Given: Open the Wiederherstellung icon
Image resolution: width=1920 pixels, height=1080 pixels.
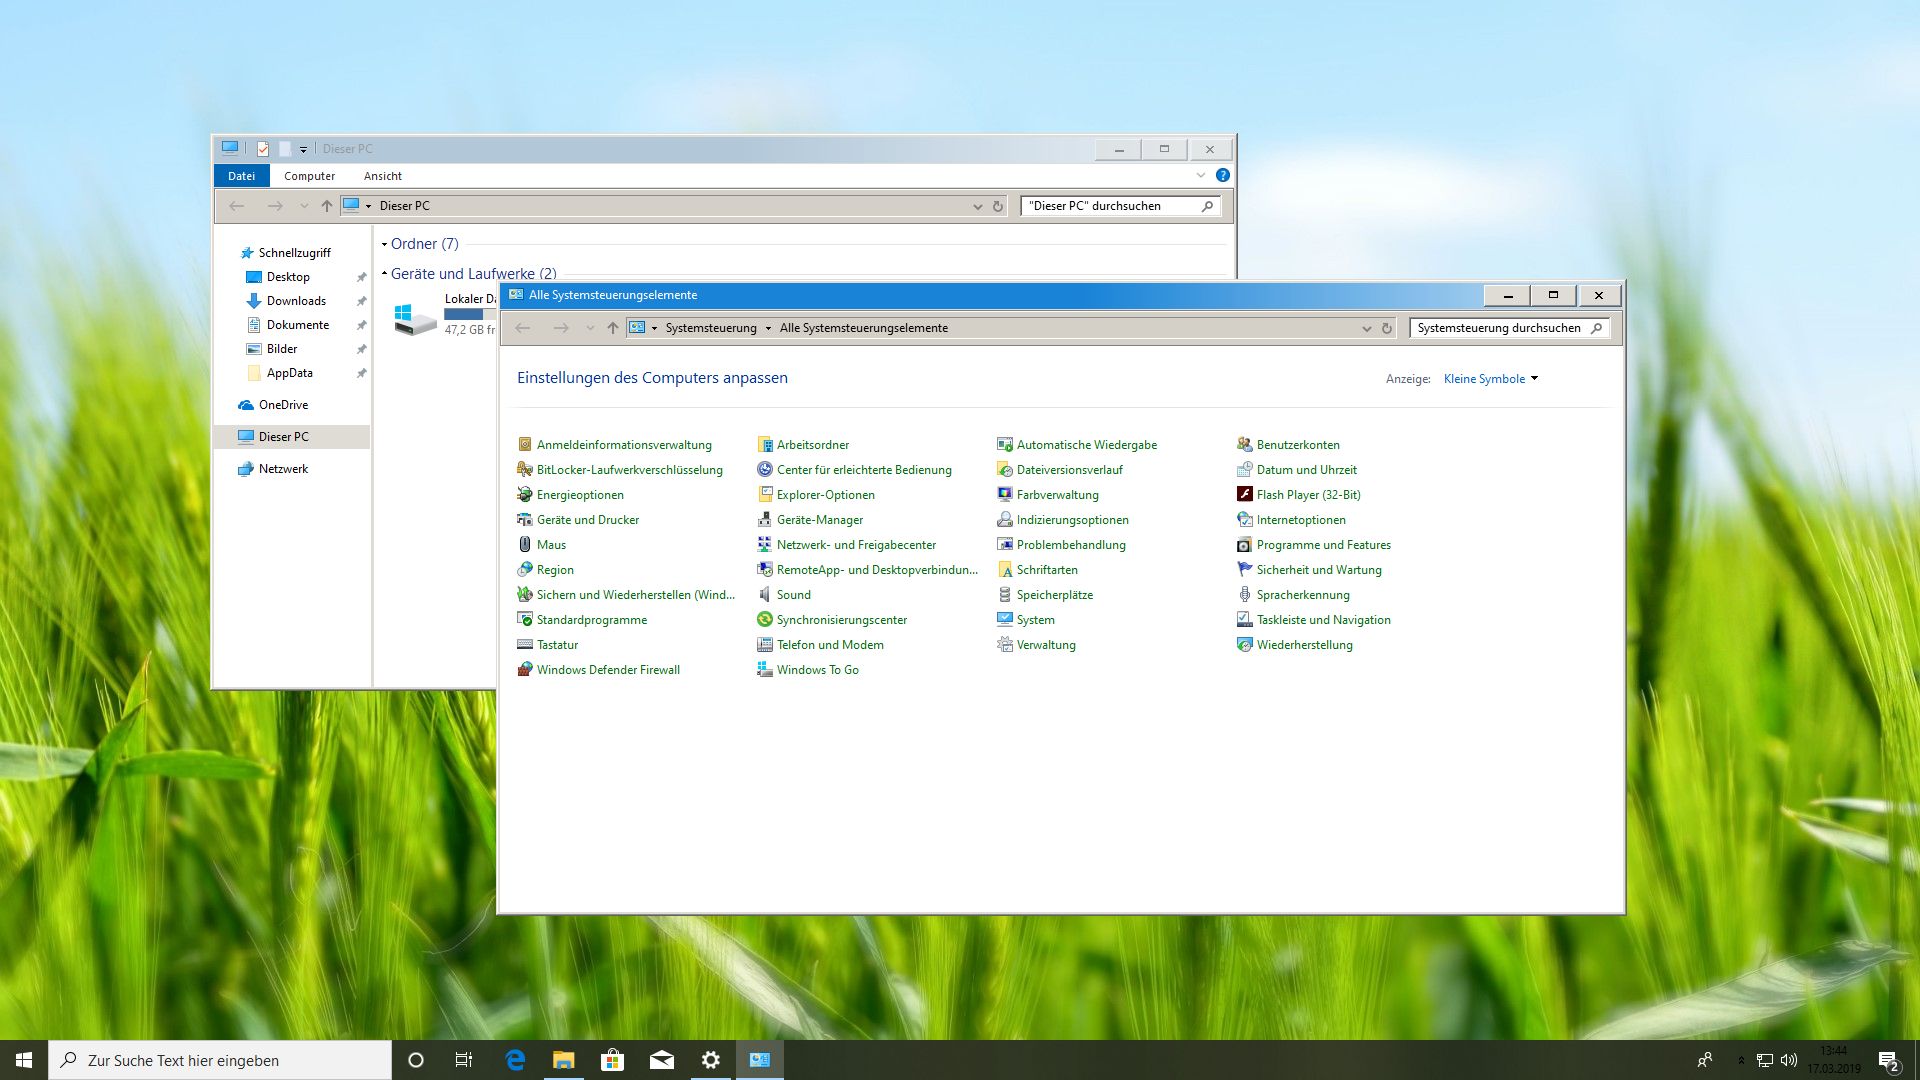Looking at the screenshot, I should click(1244, 645).
